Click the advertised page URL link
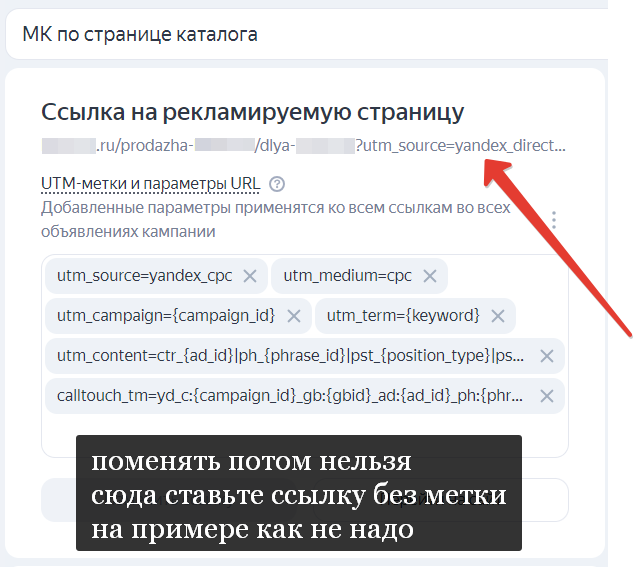Screen dimensions: 634x567 point(303,146)
